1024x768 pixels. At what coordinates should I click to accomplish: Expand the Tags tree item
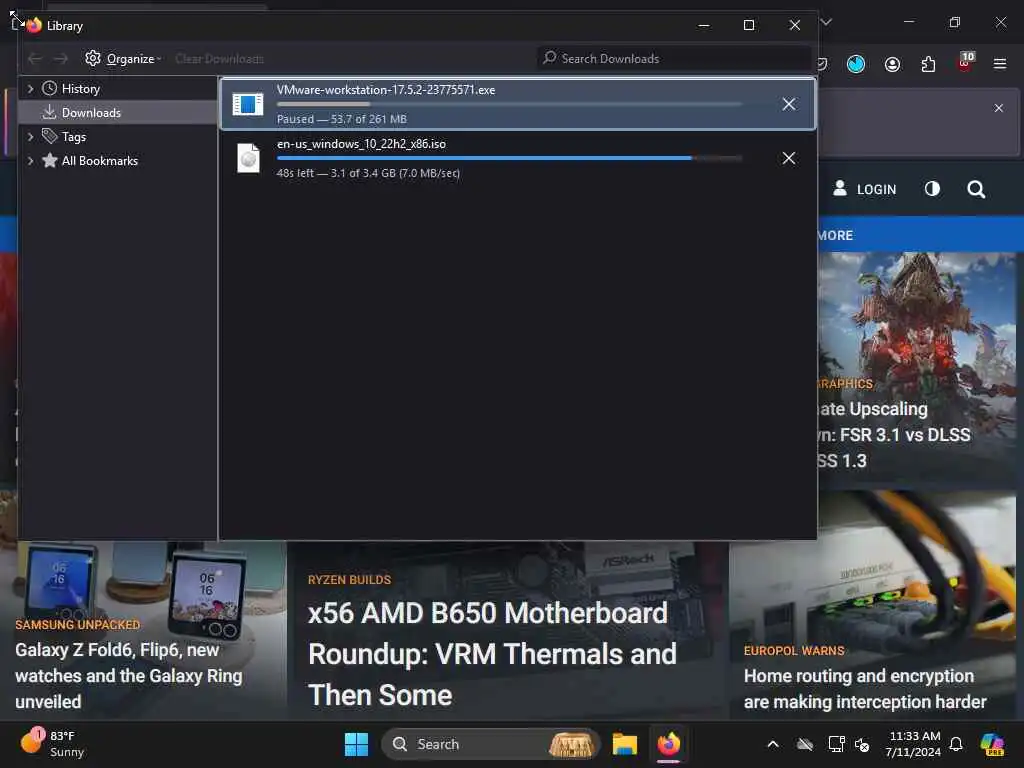(30, 136)
